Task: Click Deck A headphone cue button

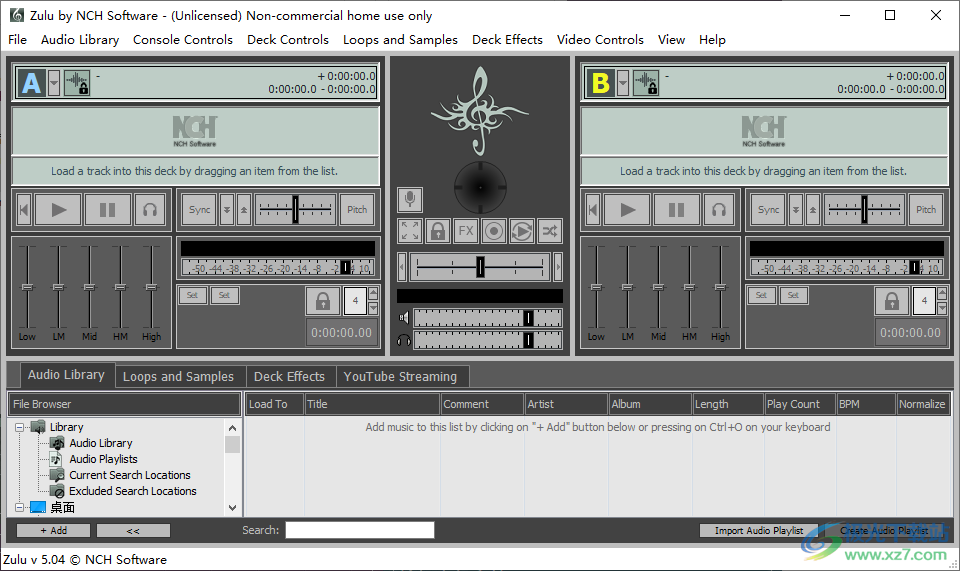Action: coord(151,210)
